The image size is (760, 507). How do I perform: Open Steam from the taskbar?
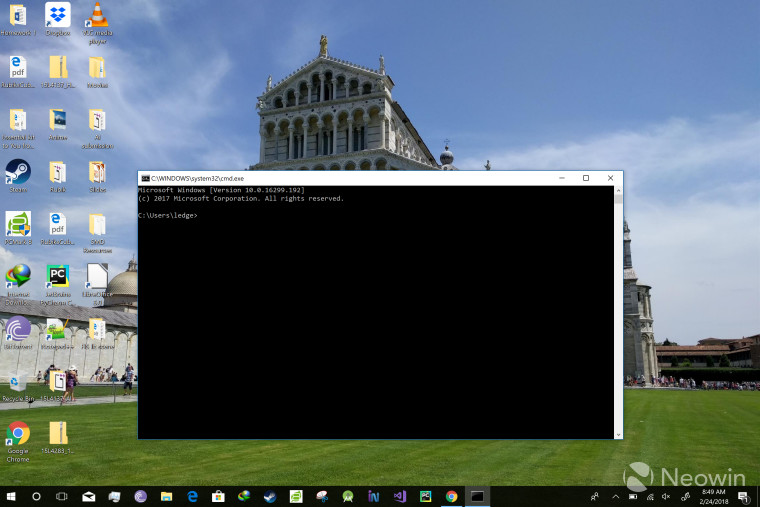point(270,496)
